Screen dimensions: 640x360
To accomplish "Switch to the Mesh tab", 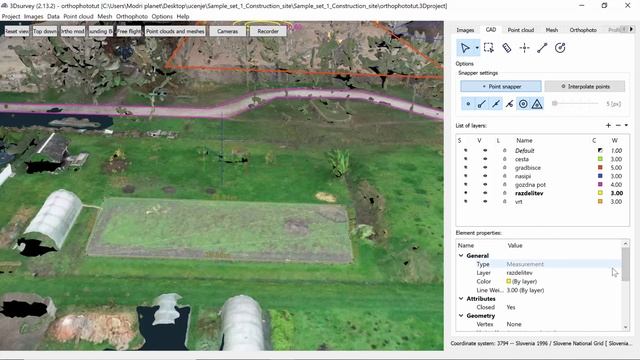I will (551, 30).
